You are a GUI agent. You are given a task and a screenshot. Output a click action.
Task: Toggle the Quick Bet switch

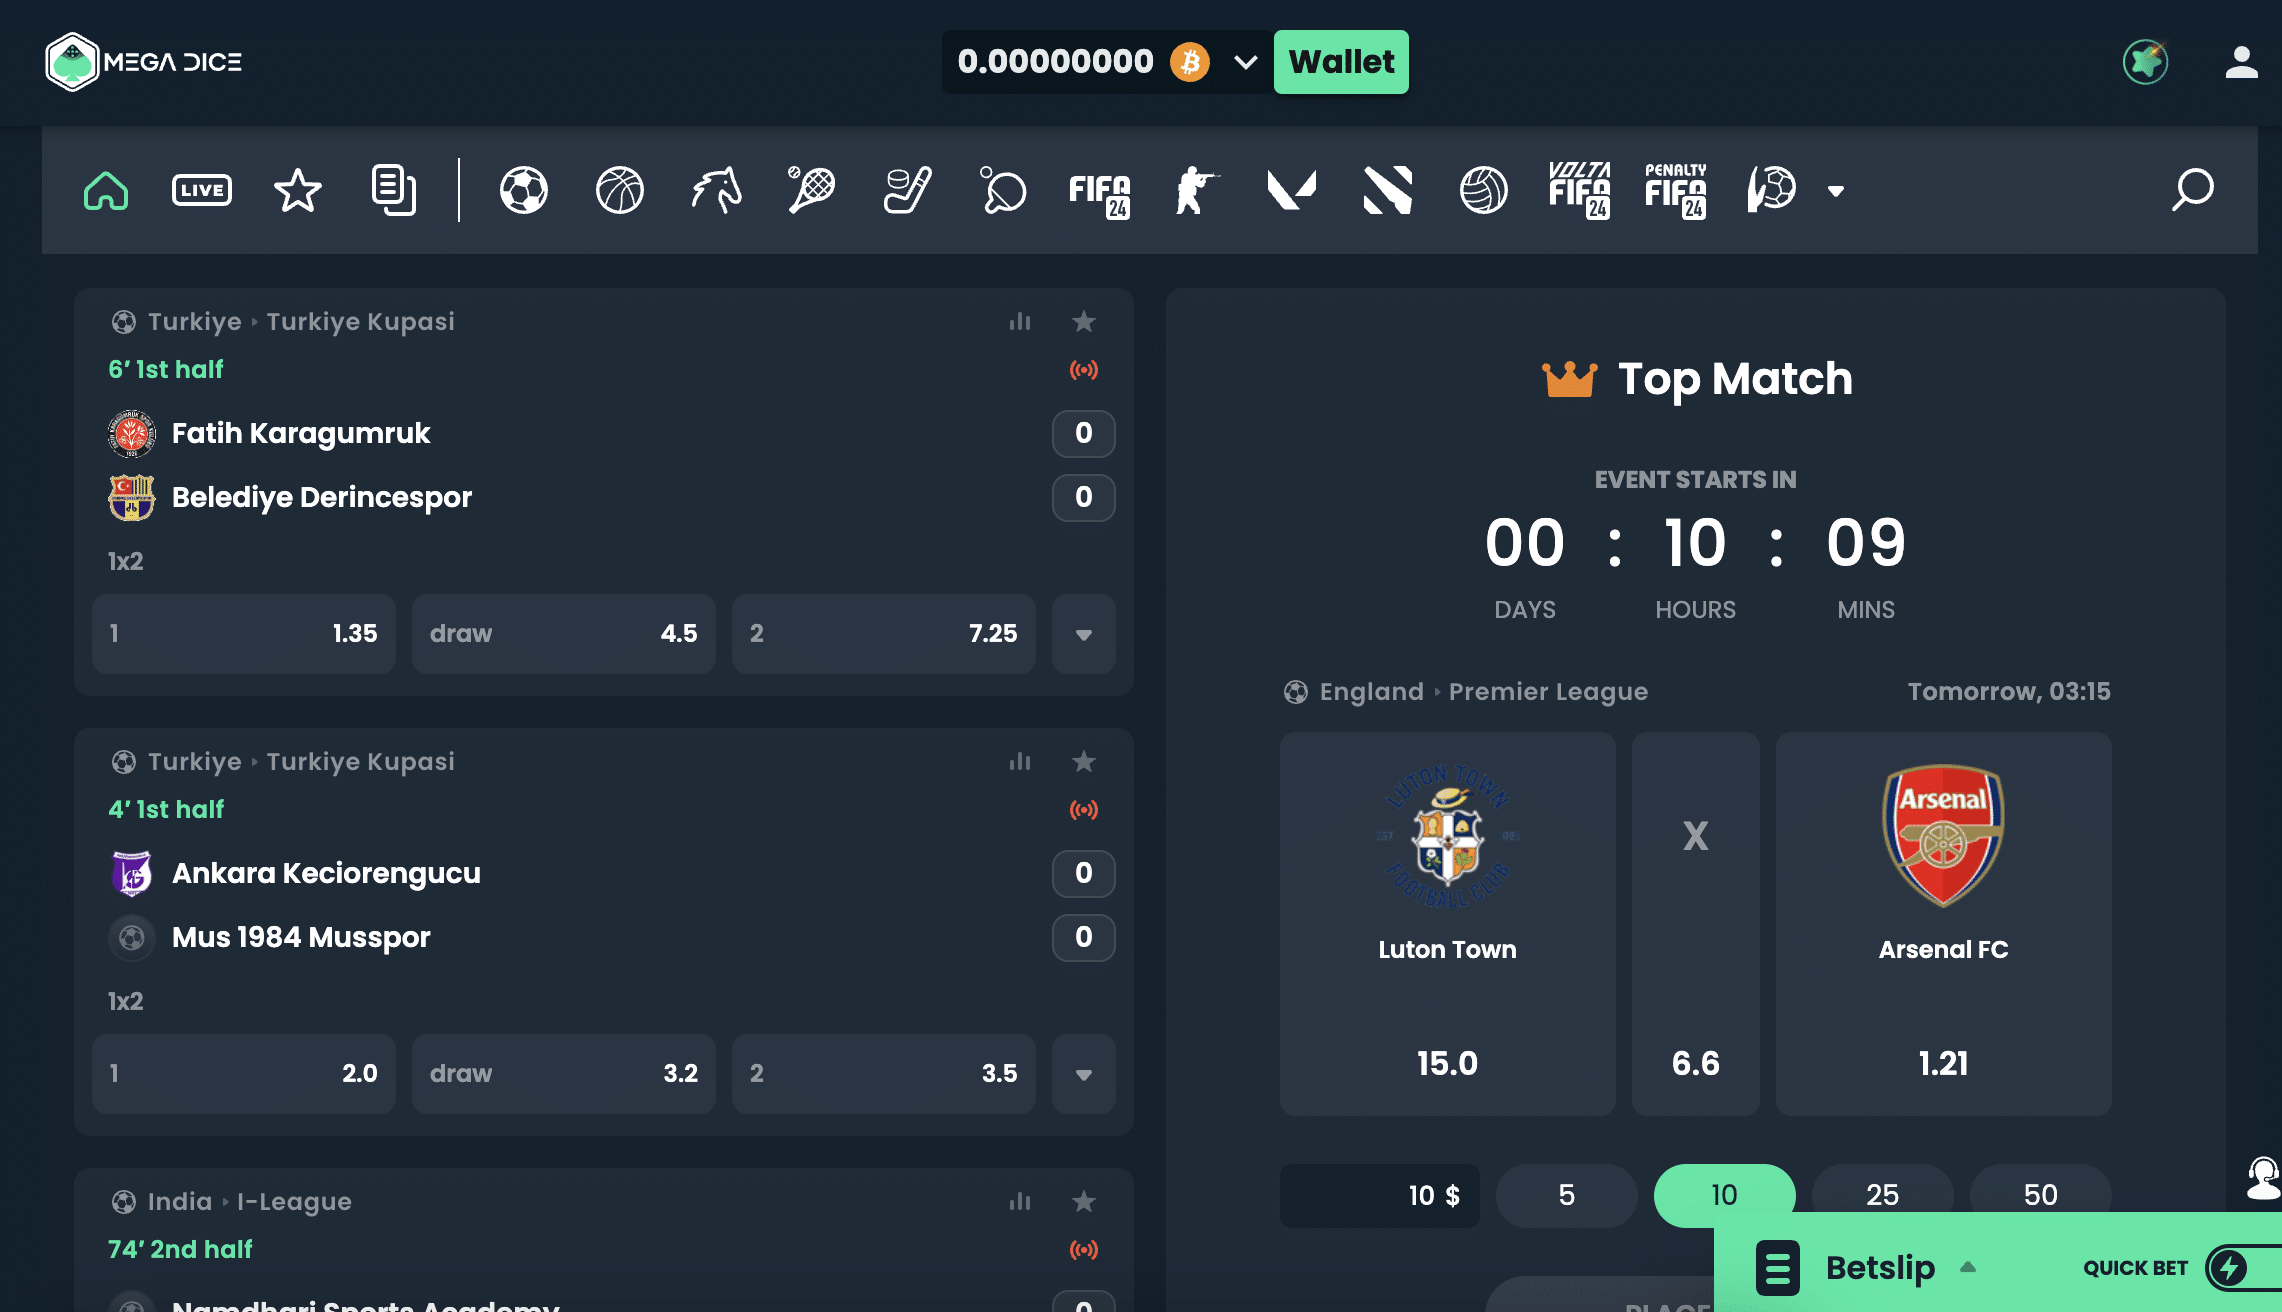[x=2244, y=1268]
